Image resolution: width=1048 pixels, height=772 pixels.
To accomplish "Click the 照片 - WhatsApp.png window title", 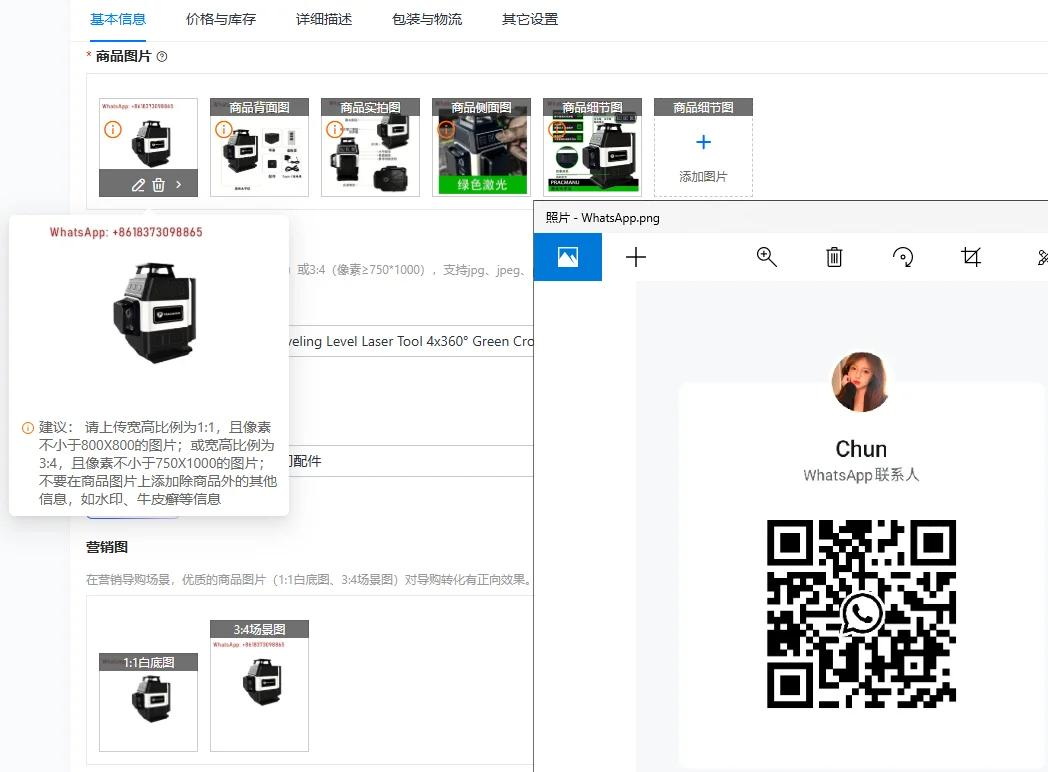I will pos(602,218).
